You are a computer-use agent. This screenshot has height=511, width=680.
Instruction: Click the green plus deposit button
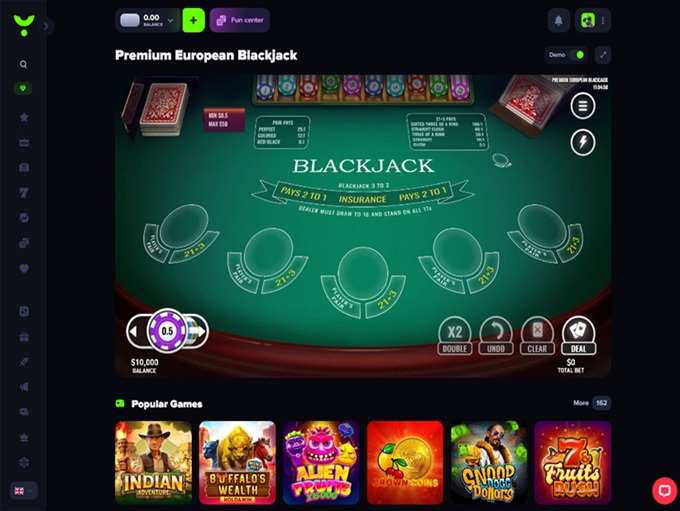tap(193, 20)
